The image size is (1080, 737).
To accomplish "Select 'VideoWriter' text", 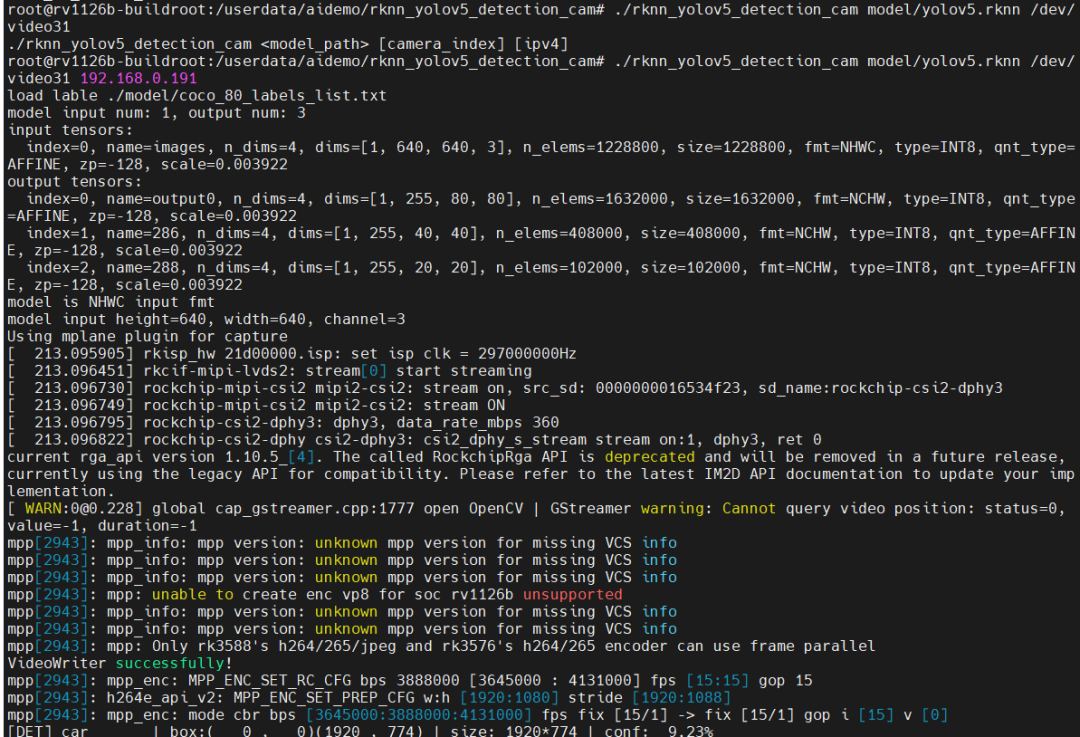I will (x=56, y=664).
